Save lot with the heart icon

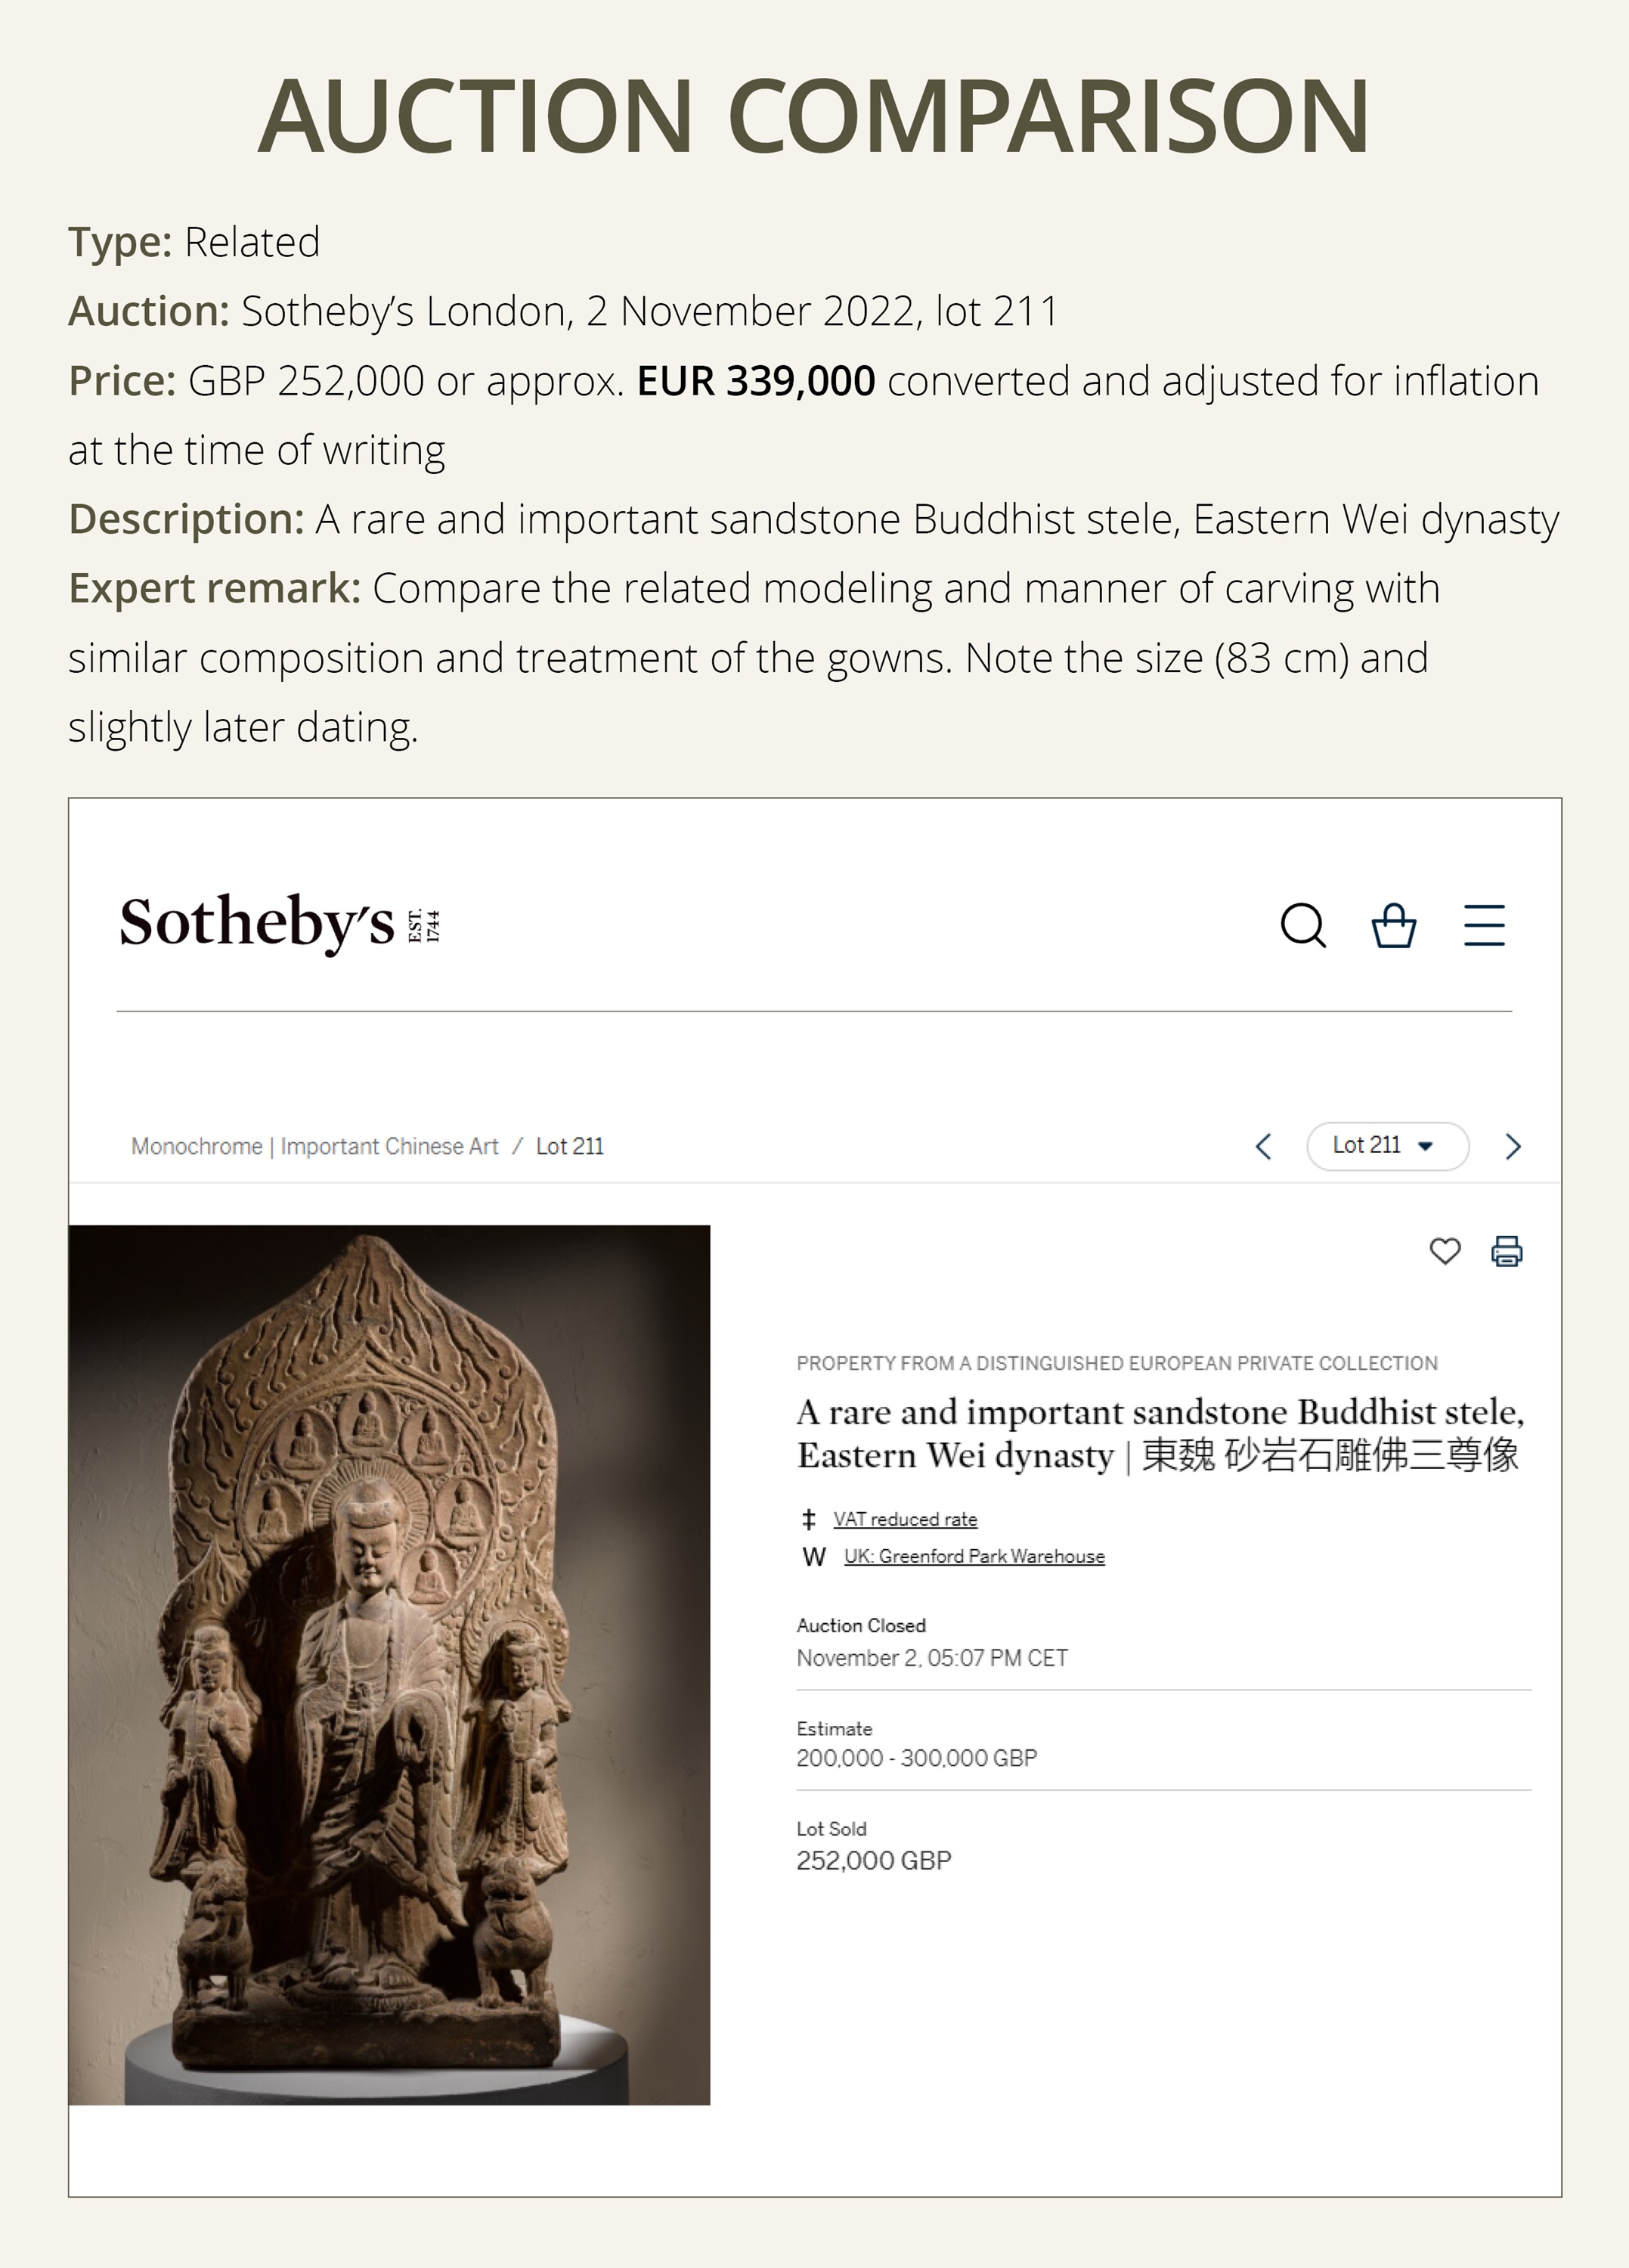tap(1445, 1251)
